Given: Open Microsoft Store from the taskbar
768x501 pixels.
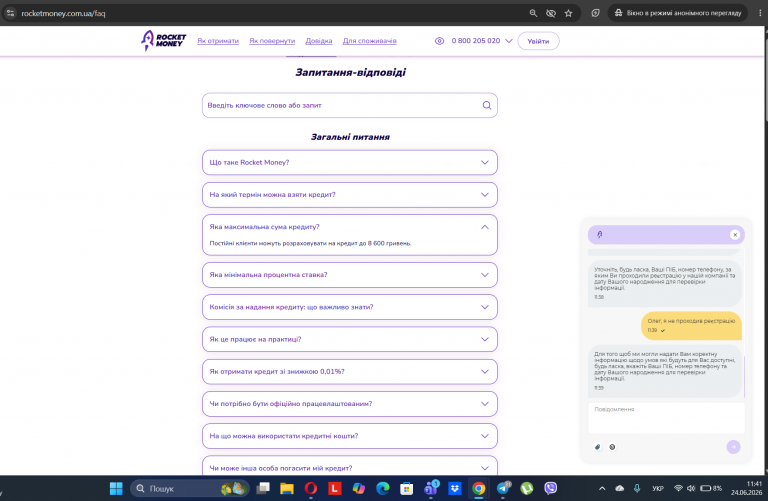Looking at the screenshot, I should click(x=407, y=488).
